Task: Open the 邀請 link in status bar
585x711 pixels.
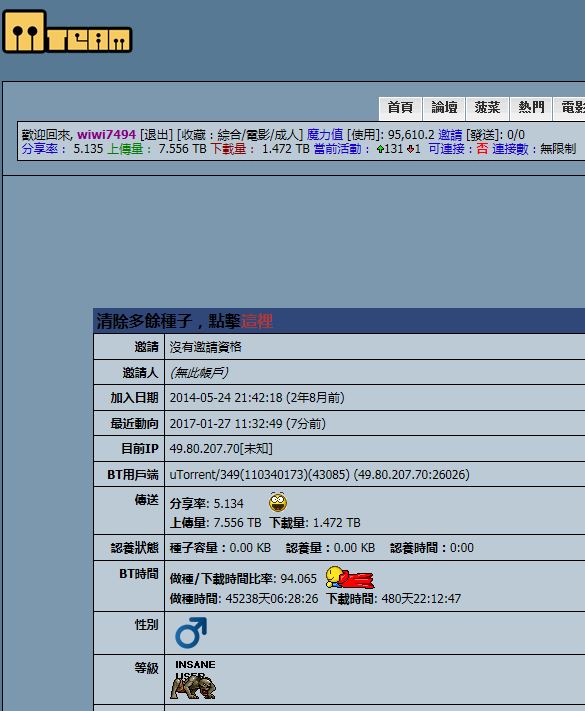Action: [450, 135]
